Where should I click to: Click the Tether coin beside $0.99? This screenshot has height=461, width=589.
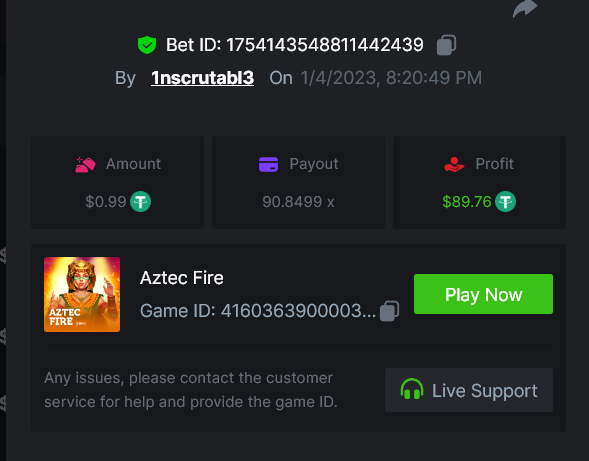(140, 202)
